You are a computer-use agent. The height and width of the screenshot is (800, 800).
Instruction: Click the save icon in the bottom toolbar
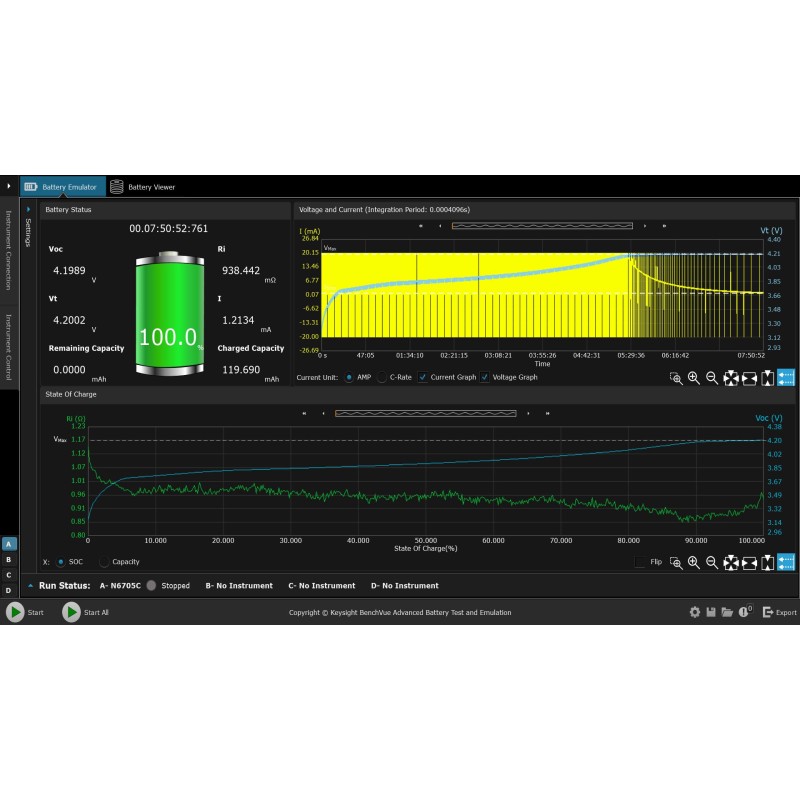coord(711,613)
